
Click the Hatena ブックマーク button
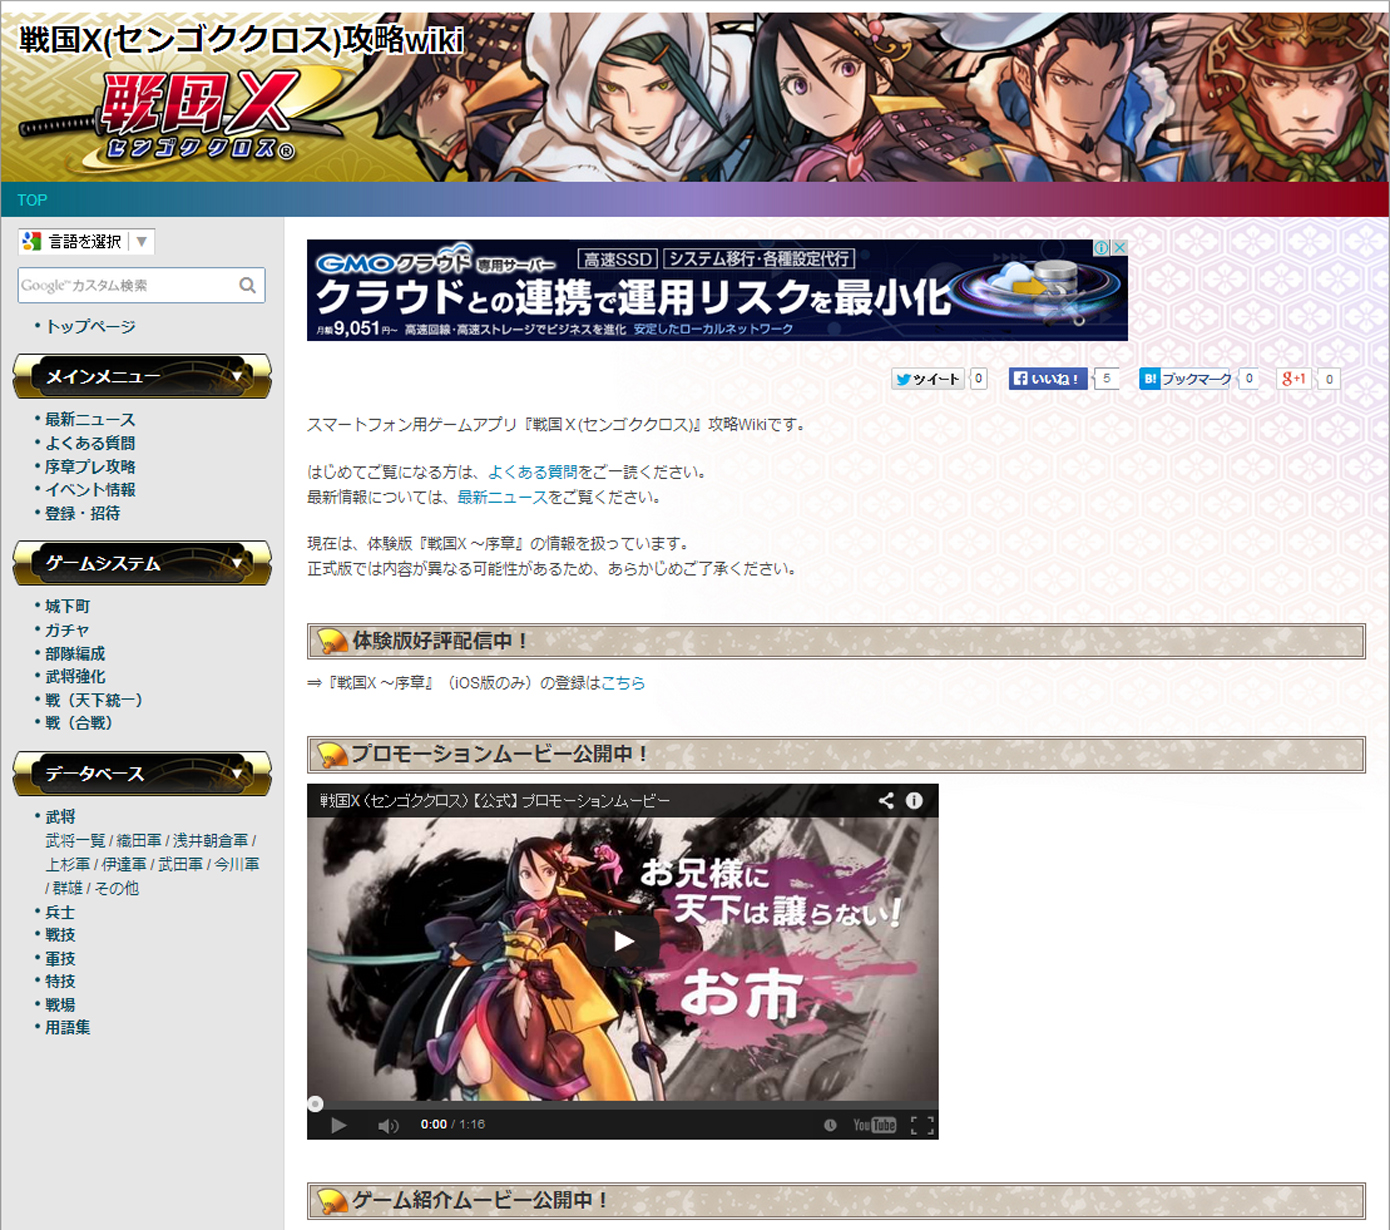[x=1187, y=379]
